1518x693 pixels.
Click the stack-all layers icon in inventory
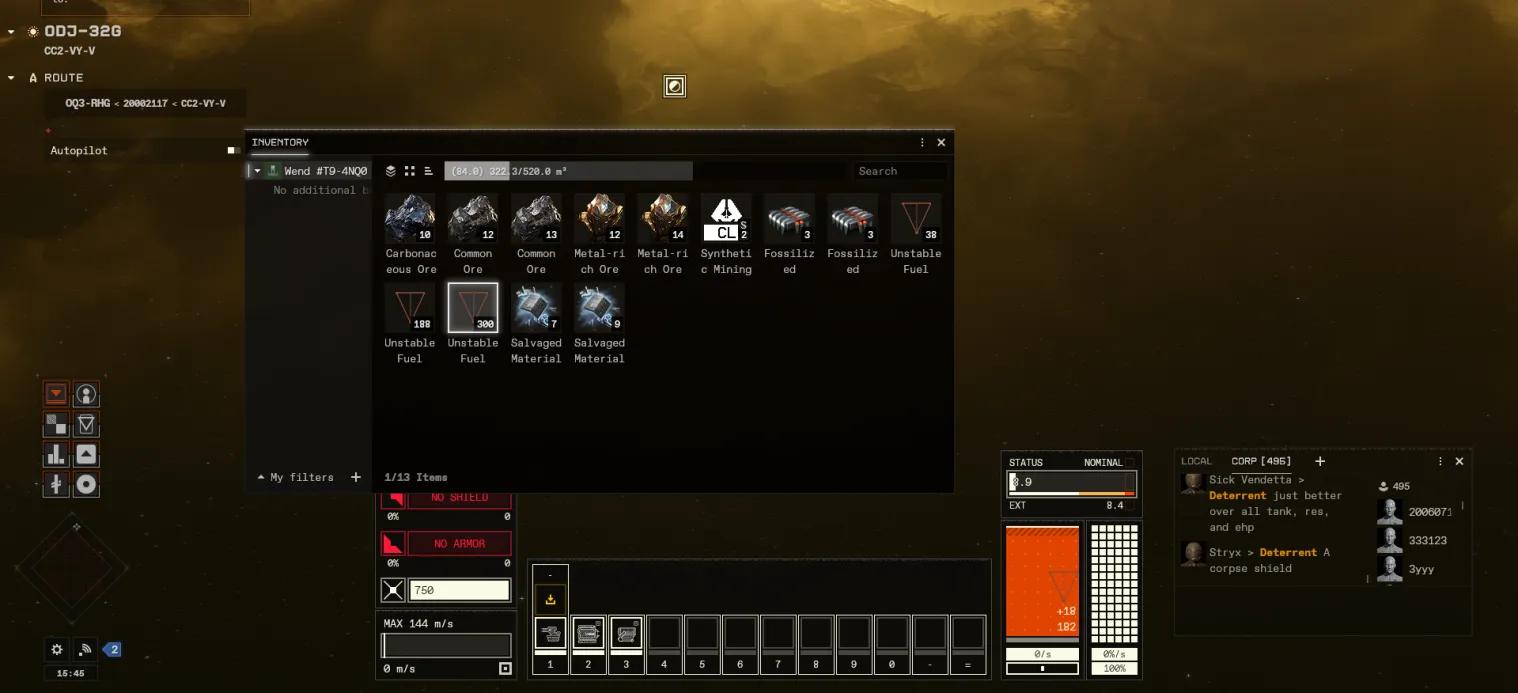[x=391, y=171]
